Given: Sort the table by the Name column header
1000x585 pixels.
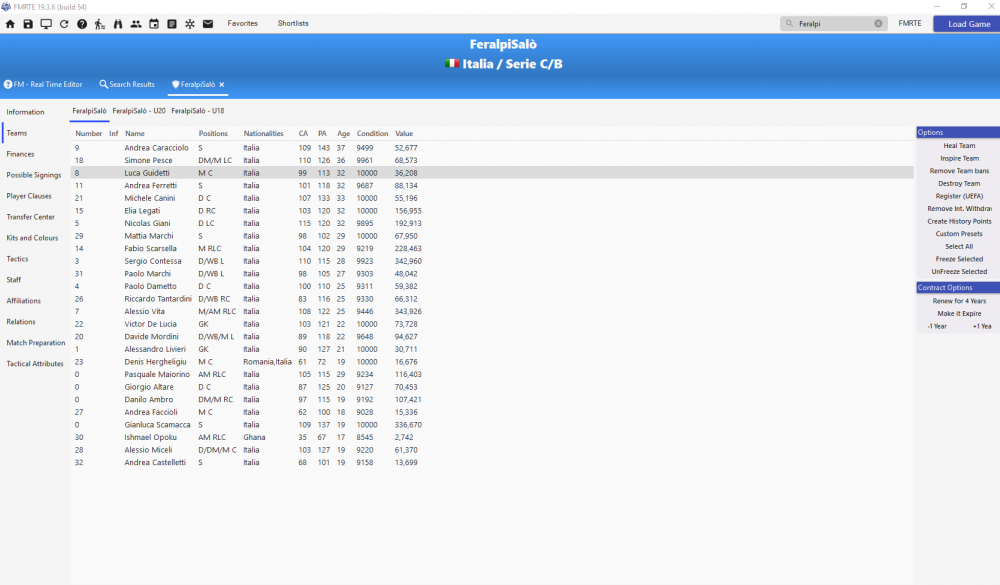Looking at the screenshot, I should (x=135, y=134).
